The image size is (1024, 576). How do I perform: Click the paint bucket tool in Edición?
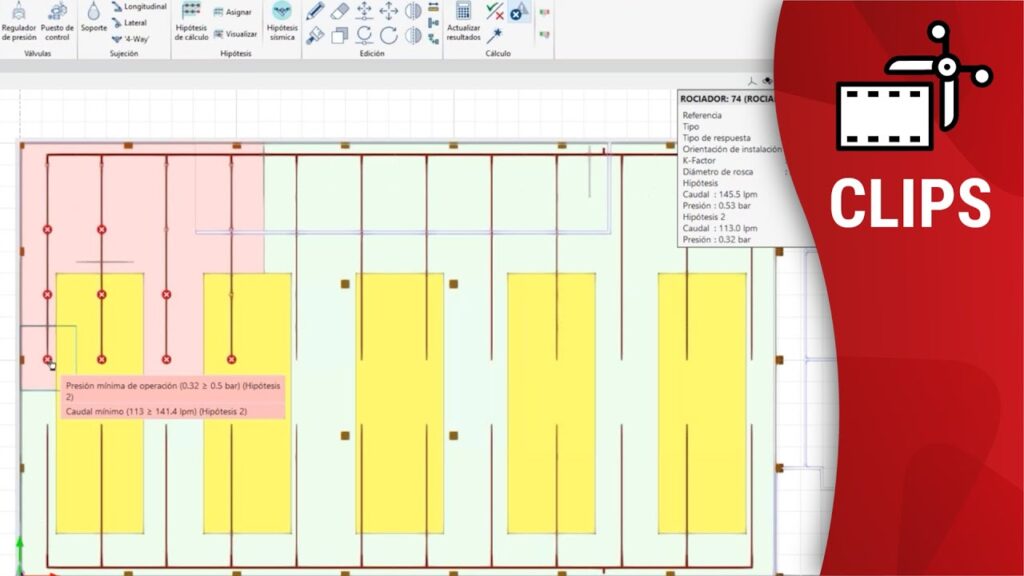coord(315,36)
